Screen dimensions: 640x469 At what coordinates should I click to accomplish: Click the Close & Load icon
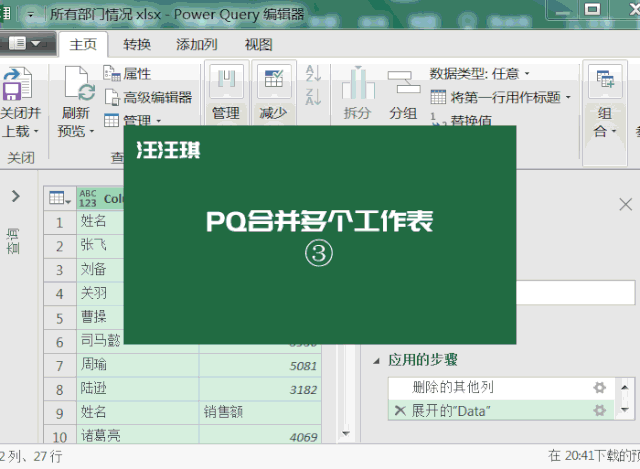[x=17, y=84]
